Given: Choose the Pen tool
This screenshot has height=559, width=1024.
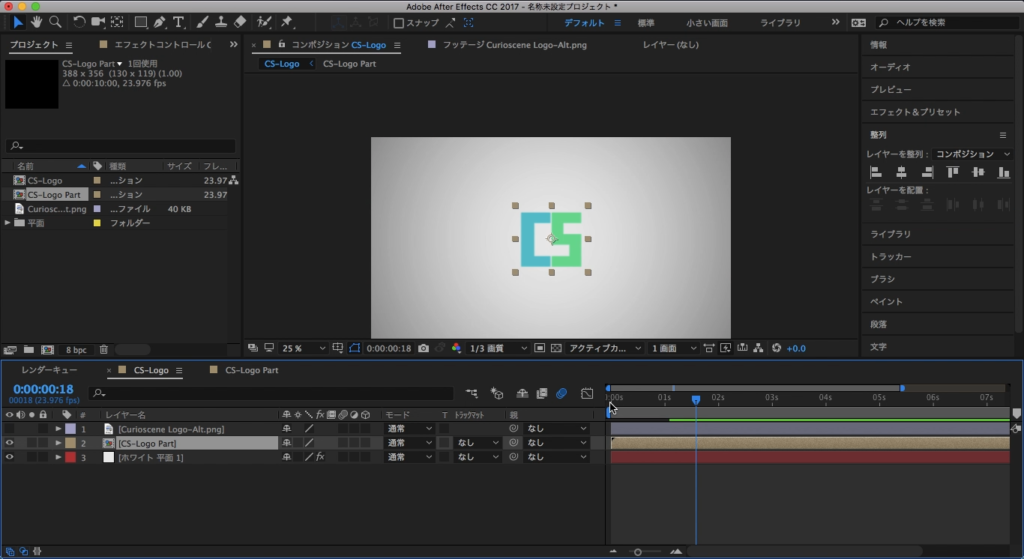Looking at the screenshot, I should pyautogui.click(x=161, y=22).
